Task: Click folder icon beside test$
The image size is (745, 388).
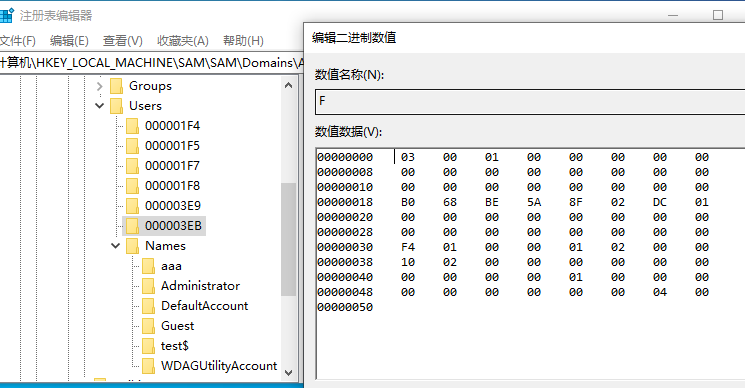Action: (149, 346)
